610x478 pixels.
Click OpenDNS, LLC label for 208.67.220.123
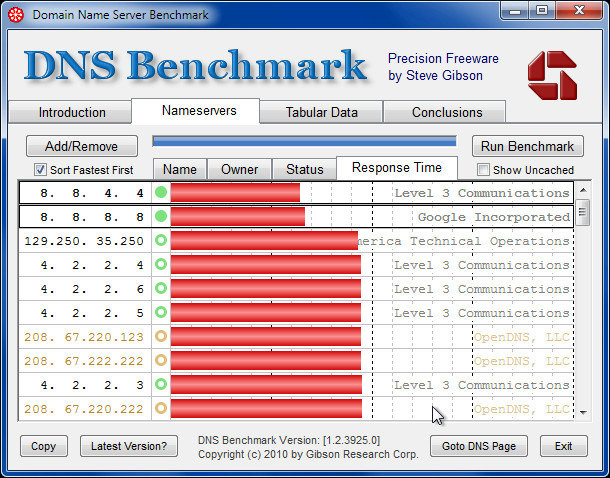[x=522, y=337]
